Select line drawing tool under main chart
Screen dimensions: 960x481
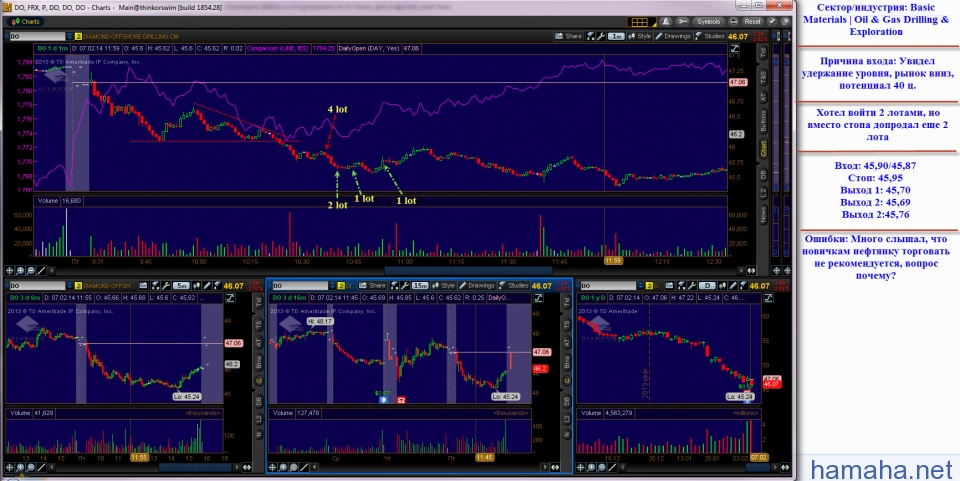tap(41, 270)
